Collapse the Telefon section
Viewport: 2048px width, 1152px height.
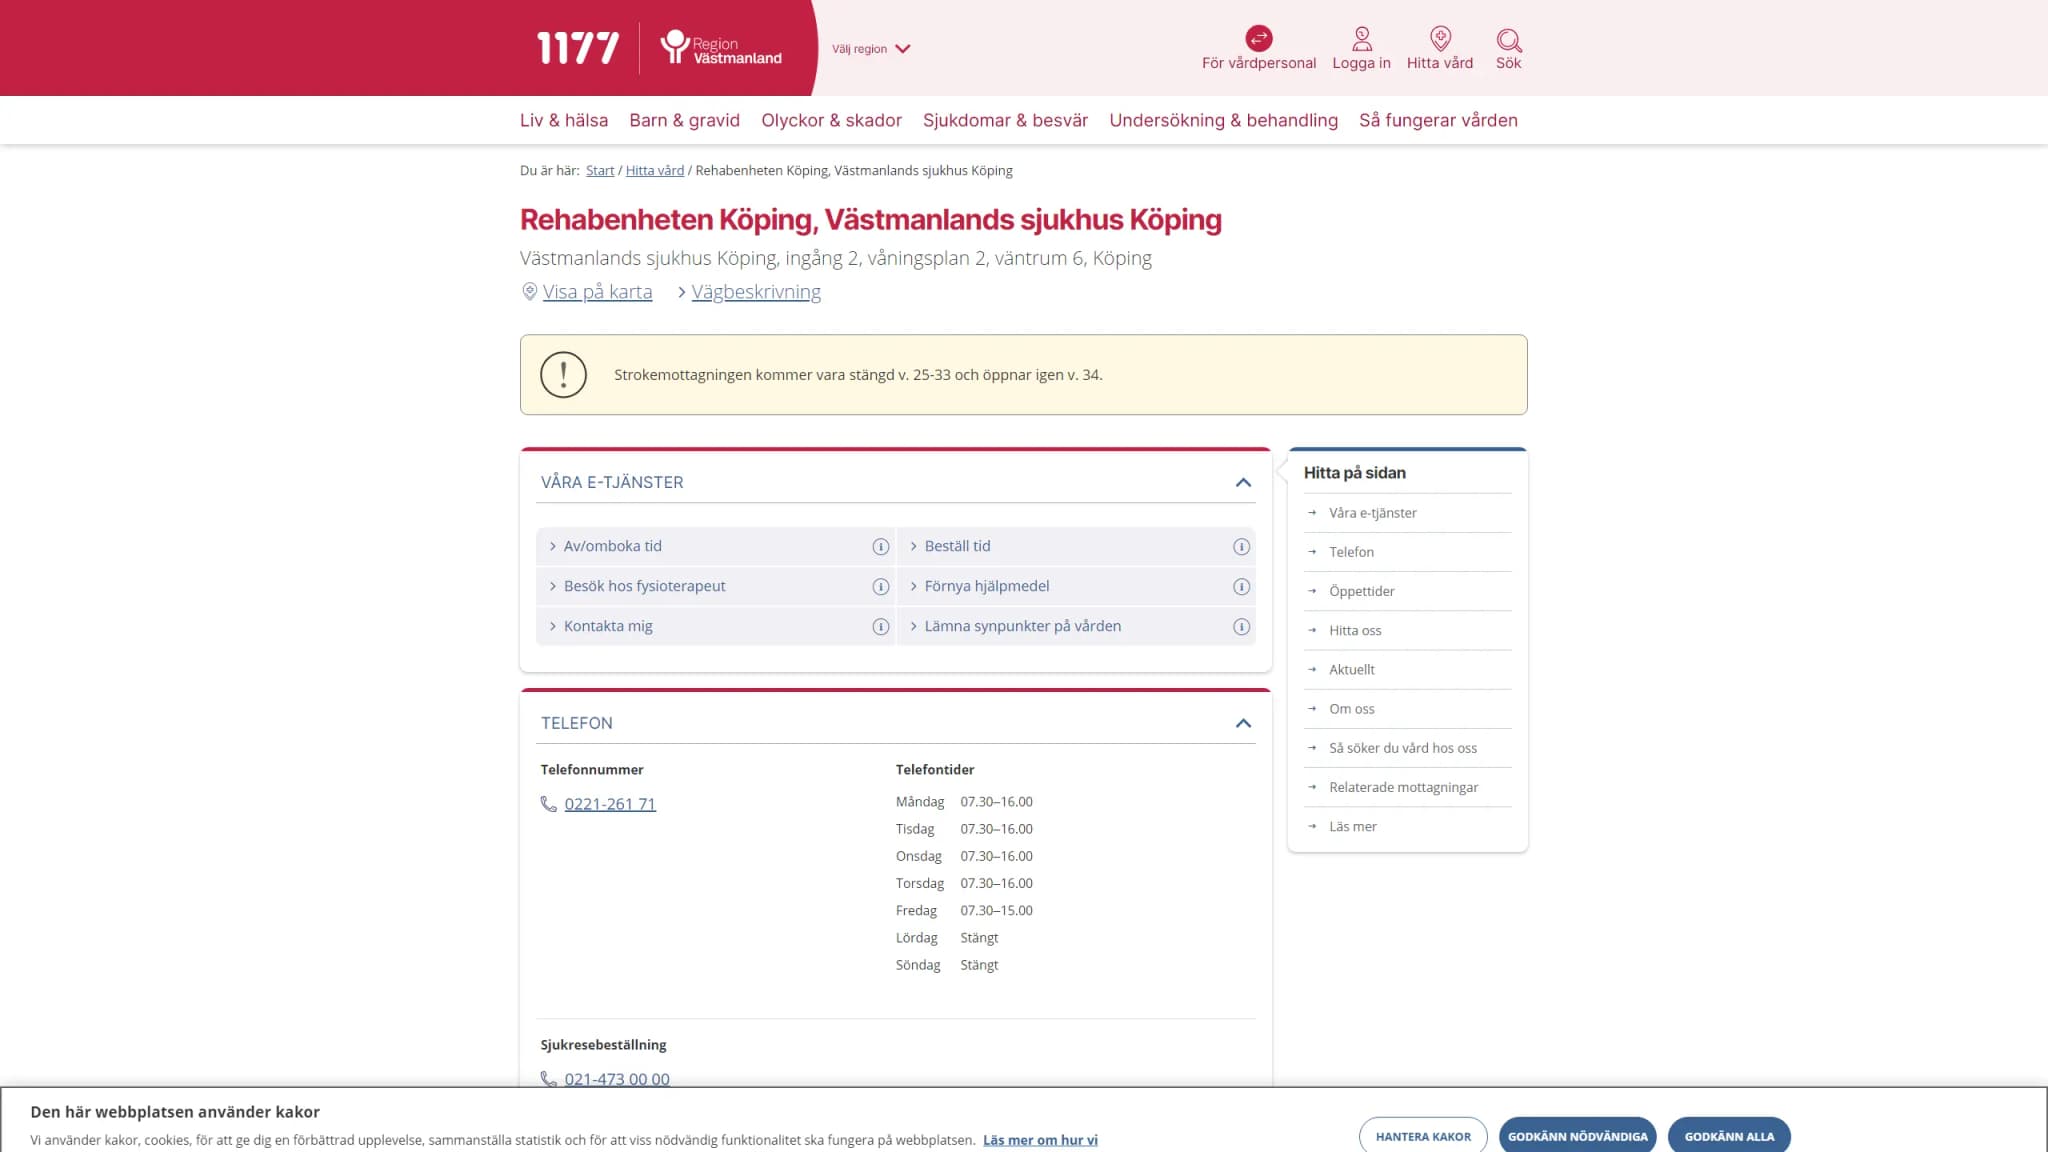1243,723
